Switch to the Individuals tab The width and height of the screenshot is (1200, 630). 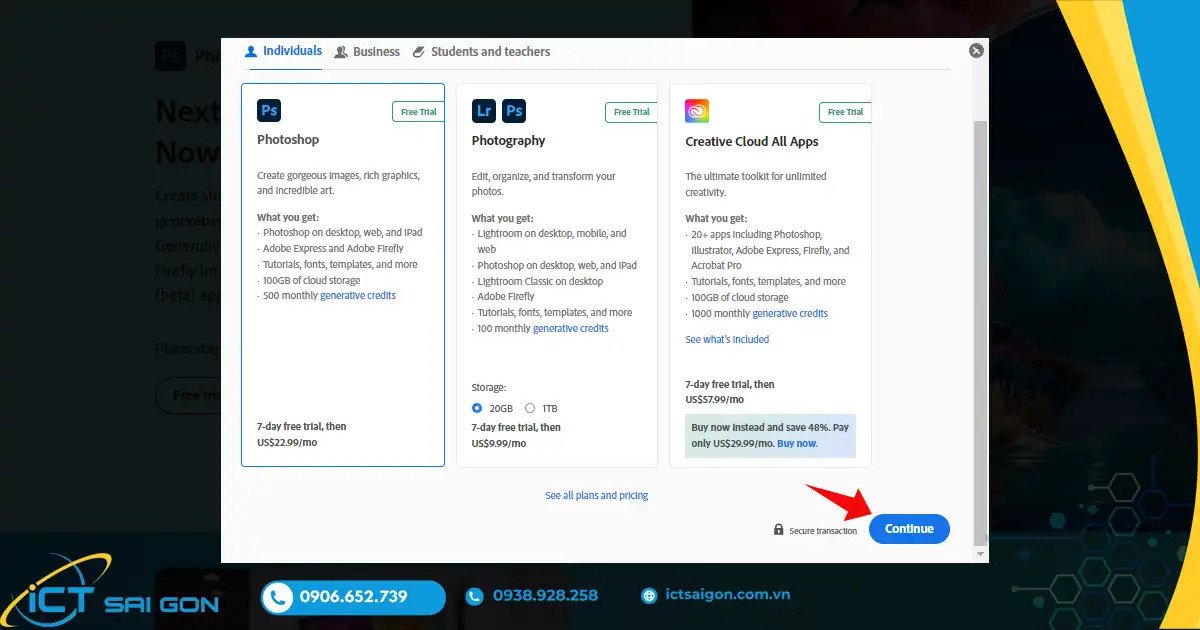pyautogui.click(x=284, y=51)
